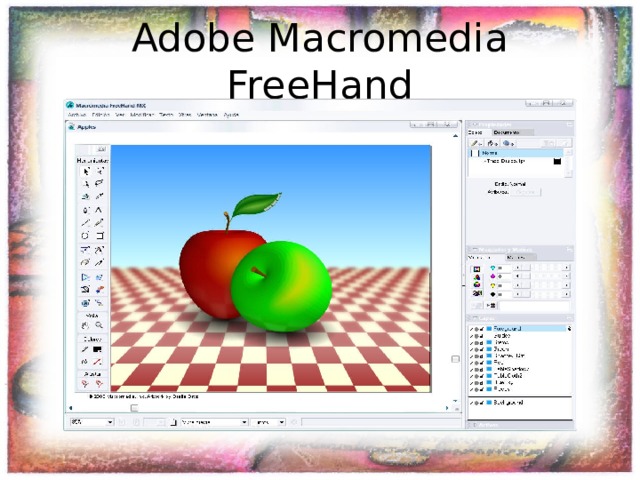Click the add-to-swatches icon in mixer

[x=491, y=305]
